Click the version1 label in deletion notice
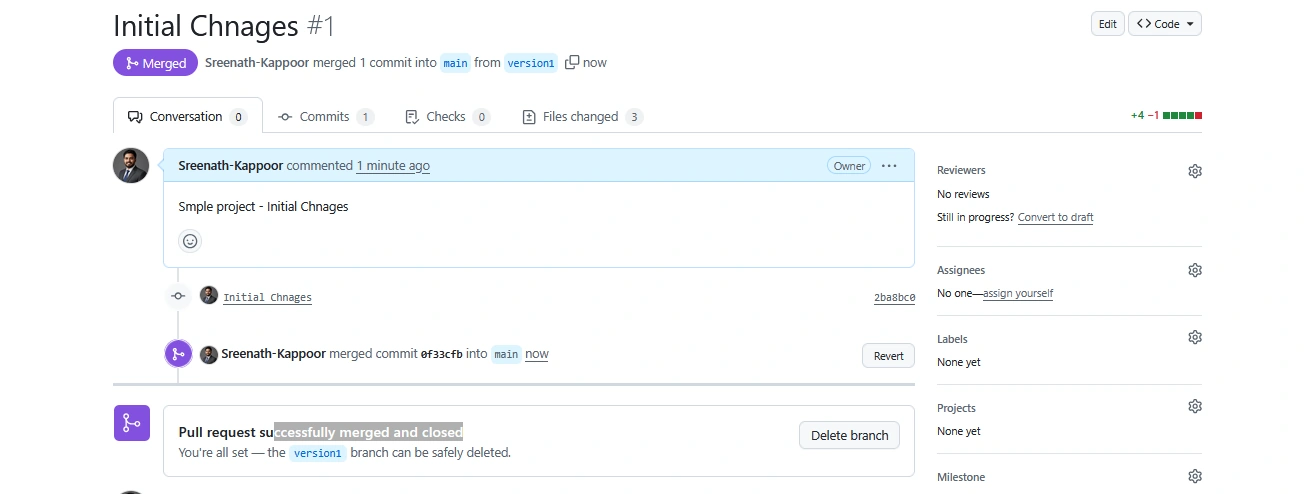The width and height of the screenshot is (1310, 494). tap(318, 453)
